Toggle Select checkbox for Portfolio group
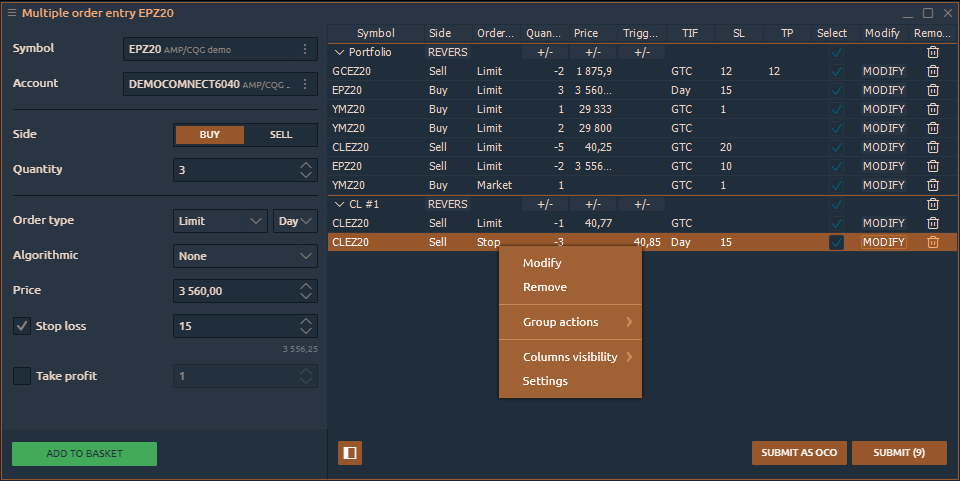 (836, 52)
